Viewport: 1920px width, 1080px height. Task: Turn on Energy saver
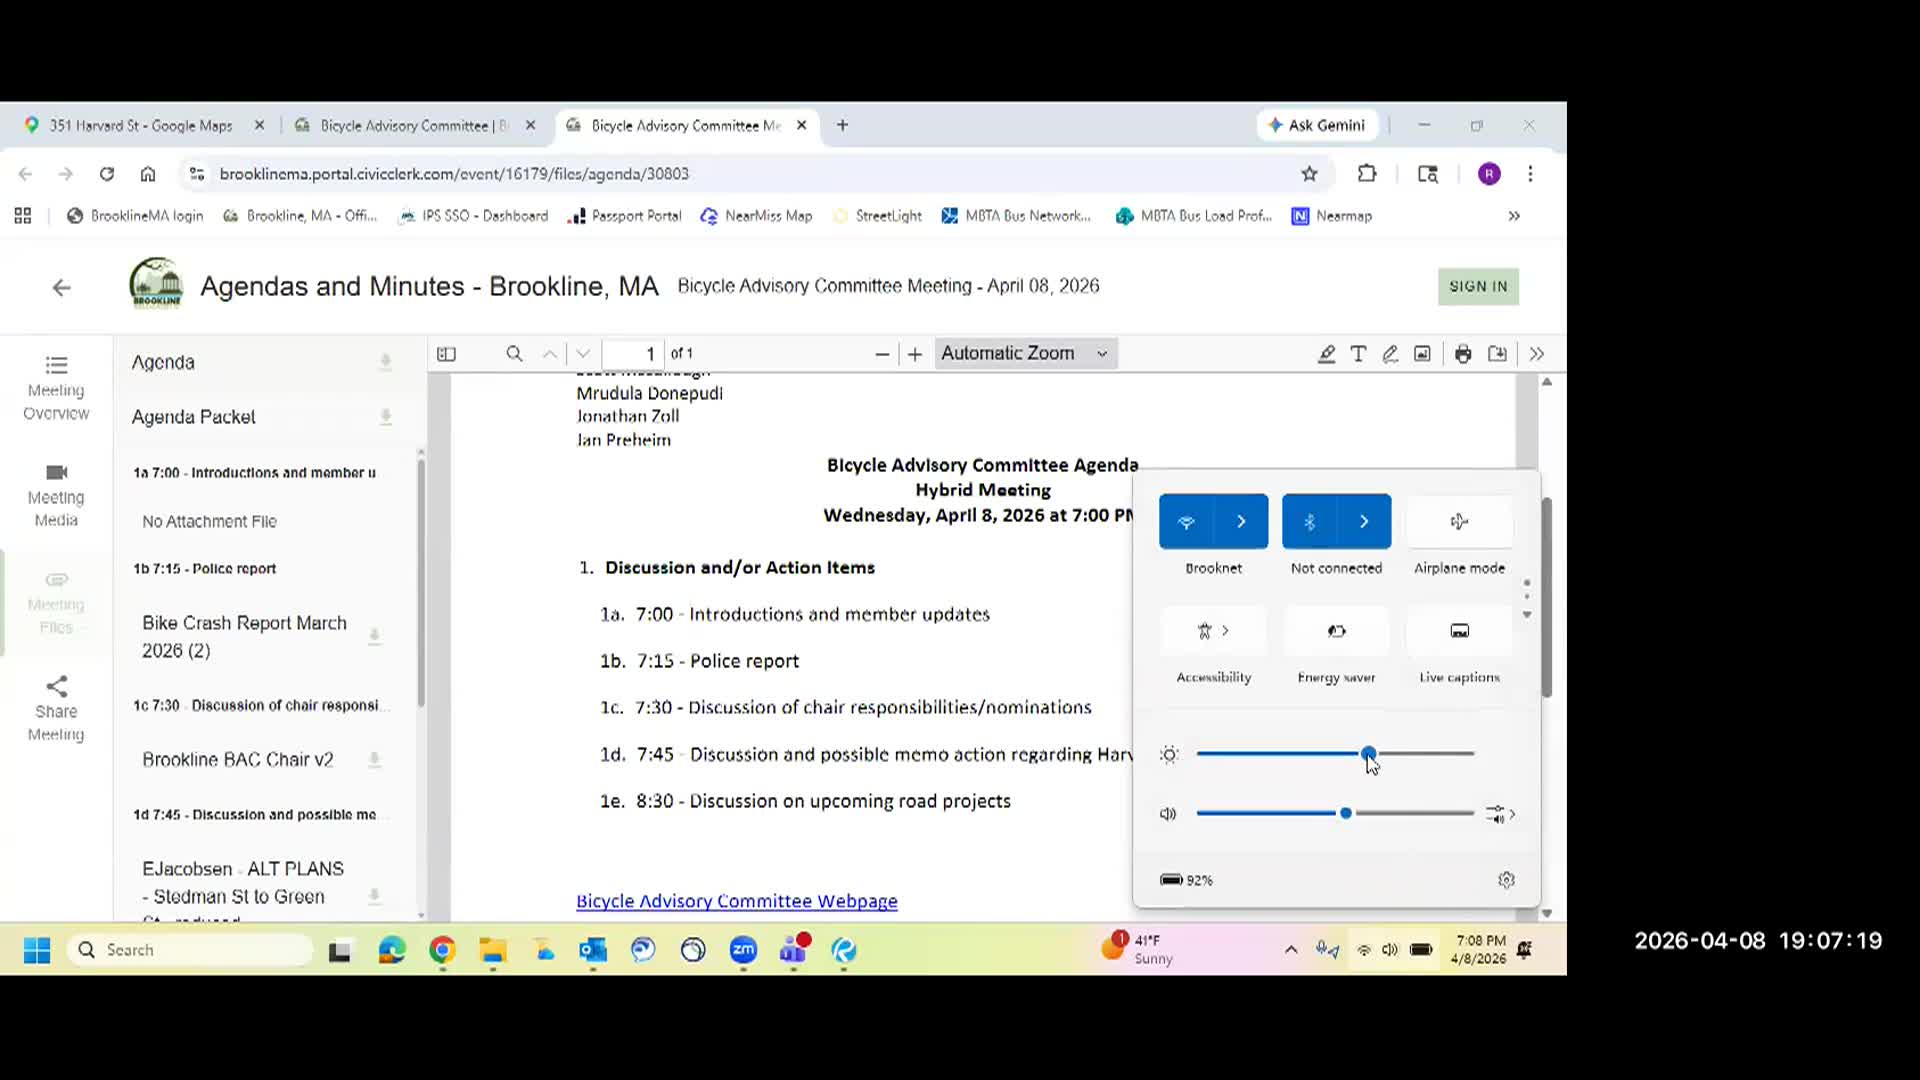pyautogui.click(x=1336, y=631)
